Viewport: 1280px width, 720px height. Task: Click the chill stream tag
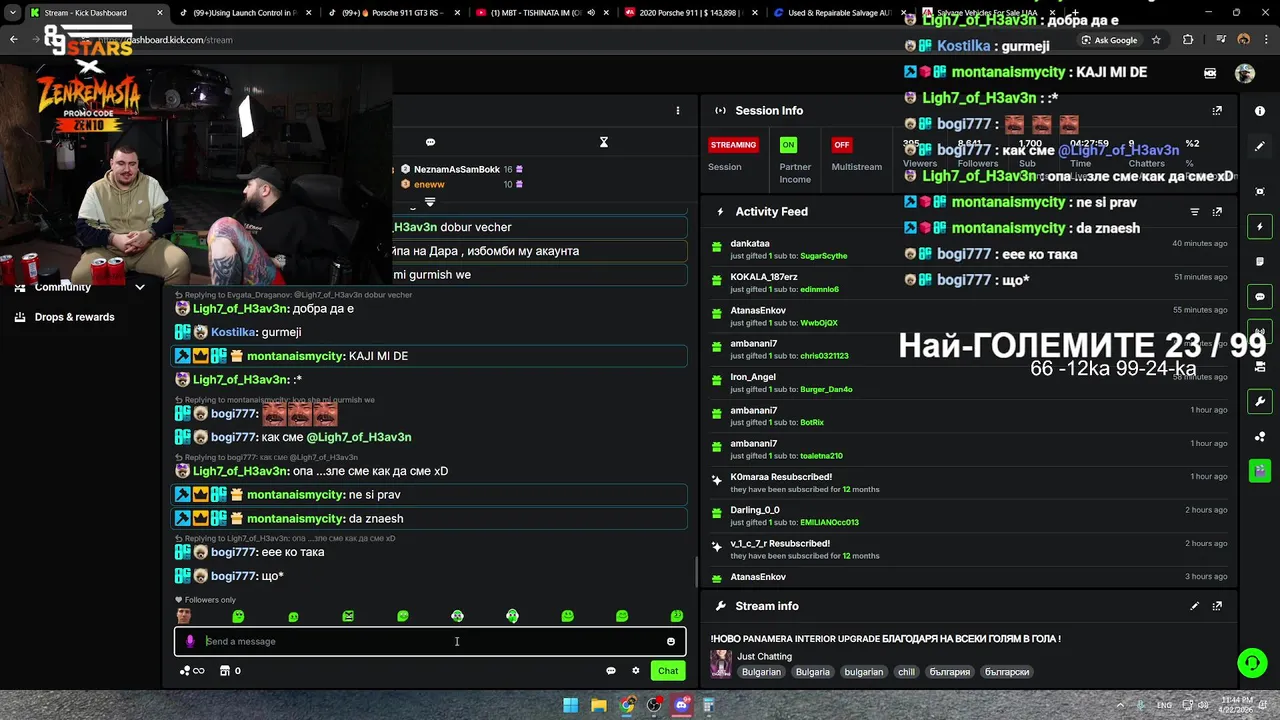click(x=906, y=672)
